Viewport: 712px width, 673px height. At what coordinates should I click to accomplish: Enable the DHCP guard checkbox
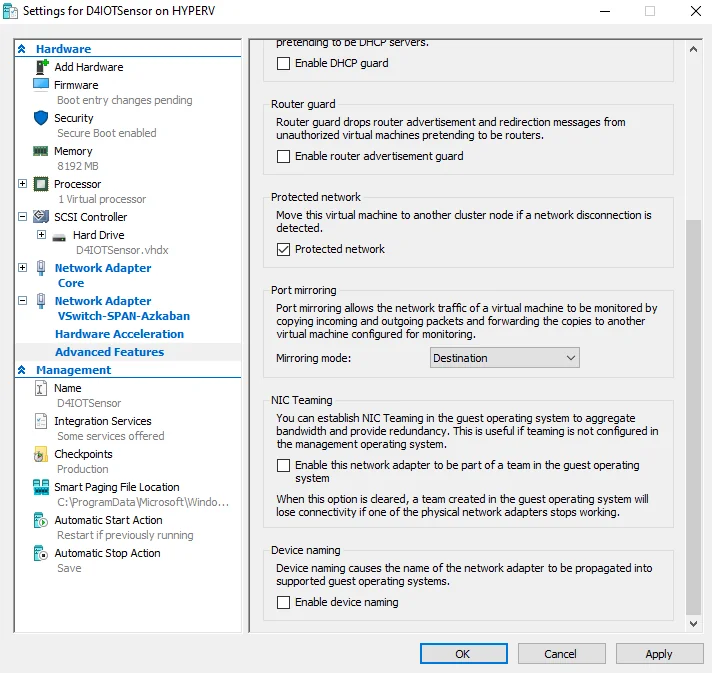point(284,63)
